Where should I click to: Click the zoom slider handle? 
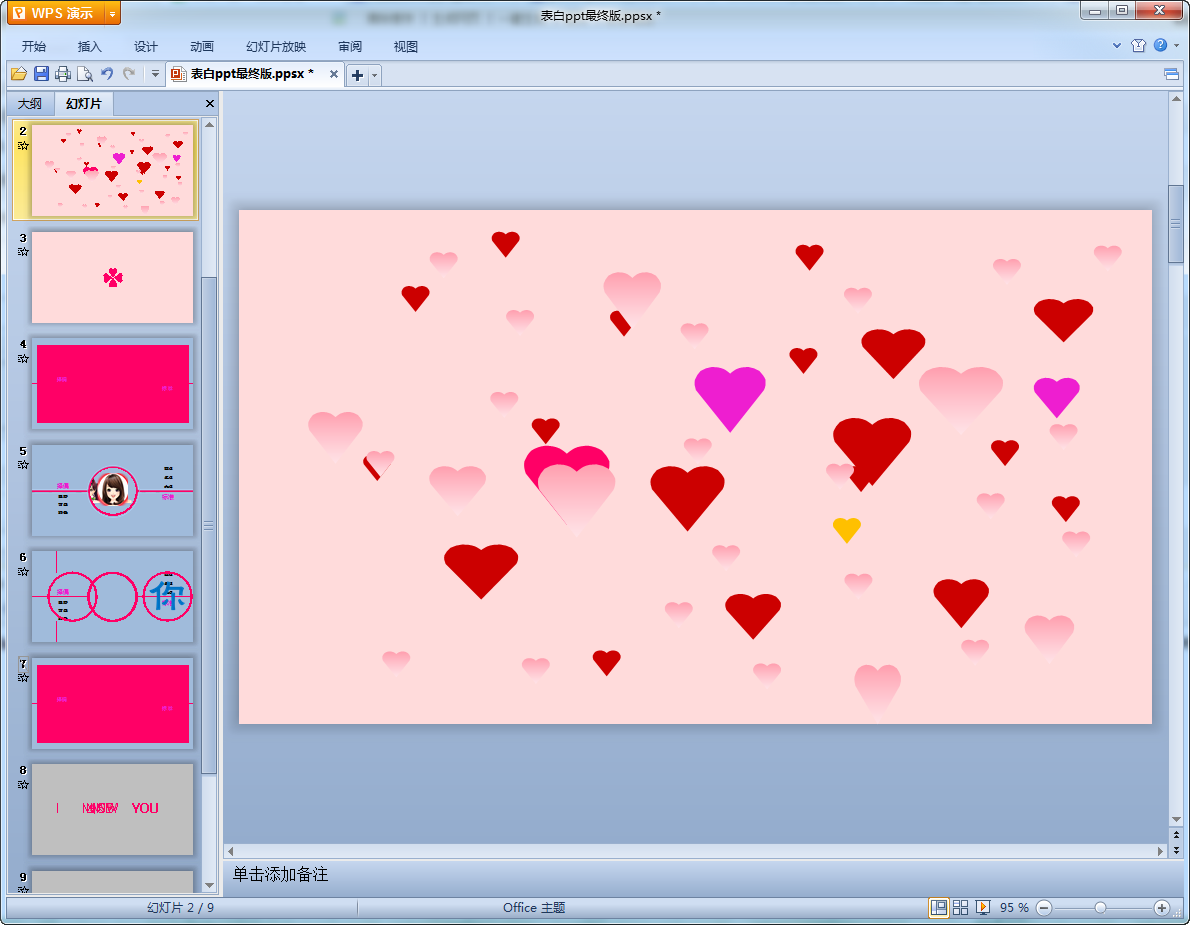(x=1100, y=908)
